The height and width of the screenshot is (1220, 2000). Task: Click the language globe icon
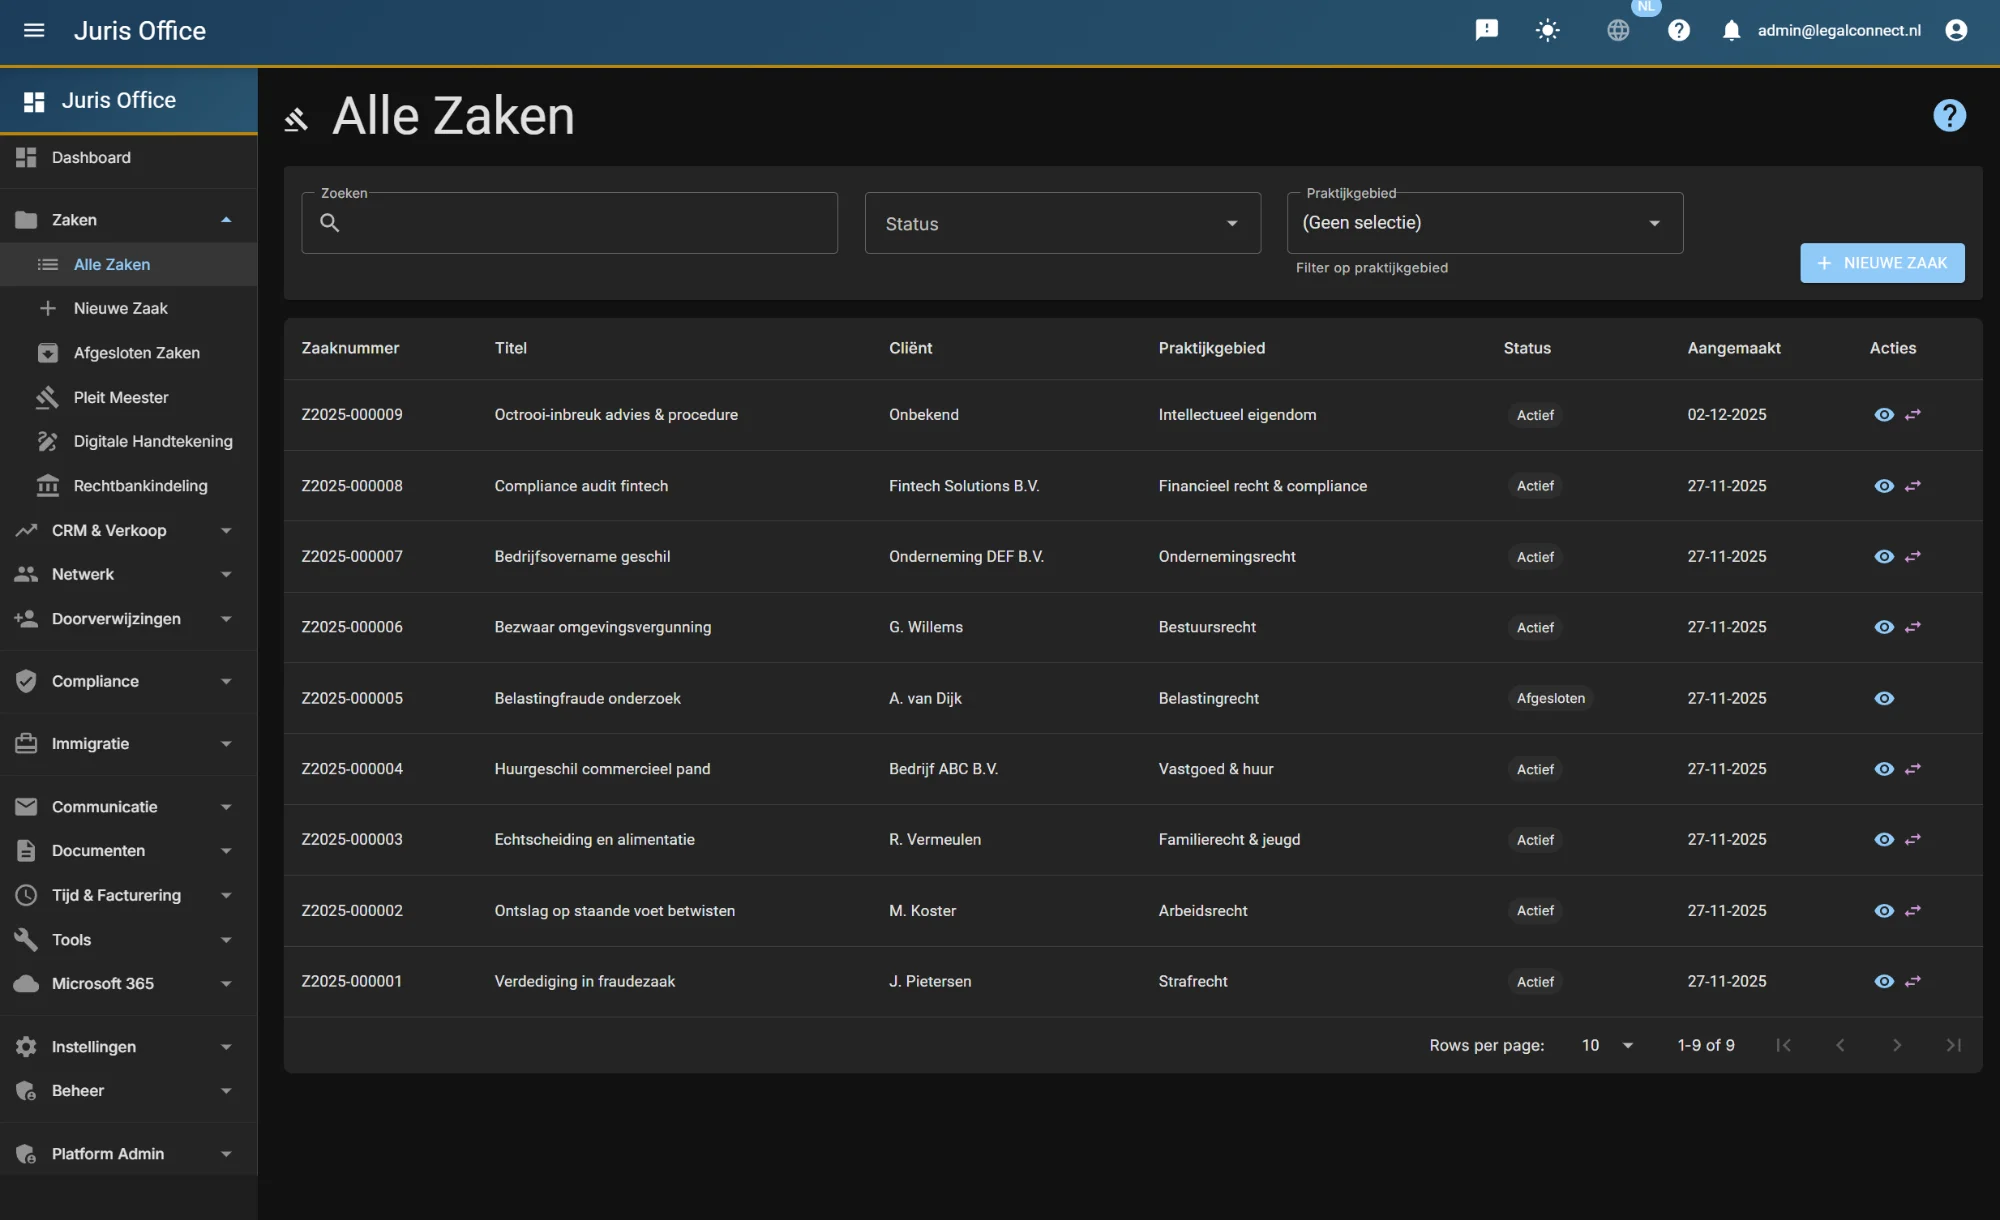point(1618,30)
